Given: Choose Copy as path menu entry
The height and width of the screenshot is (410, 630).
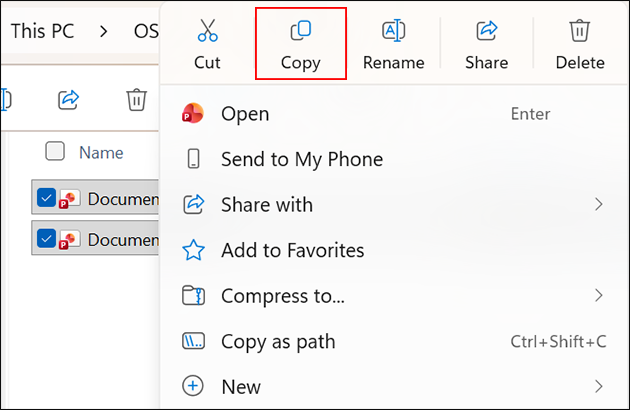Looking at the screenshot, I should [x=277, y=341].
